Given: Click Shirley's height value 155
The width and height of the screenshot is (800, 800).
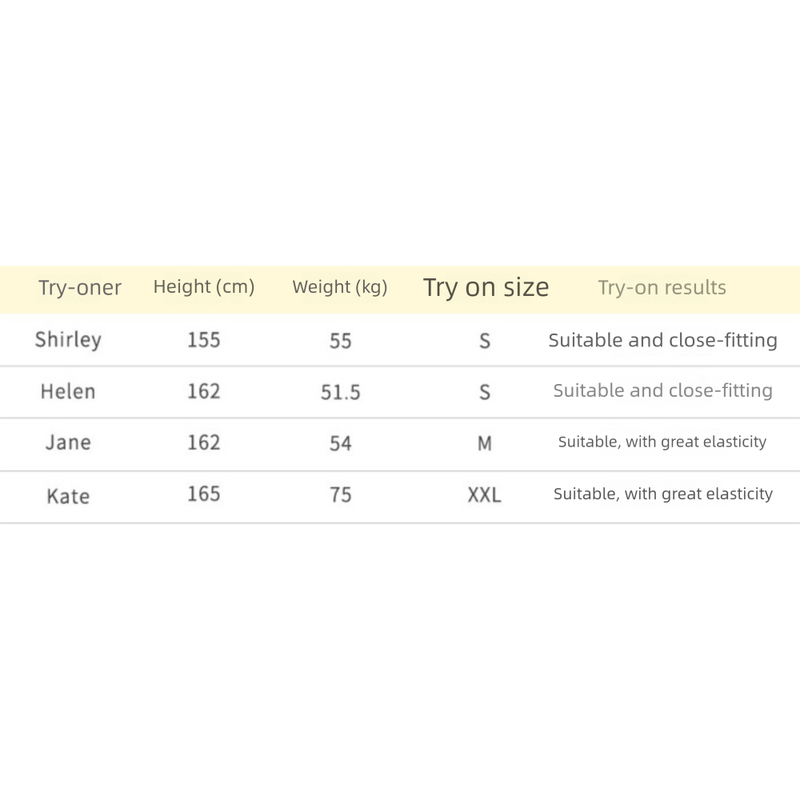Looking at the screenshot, I should click(204, 340).
